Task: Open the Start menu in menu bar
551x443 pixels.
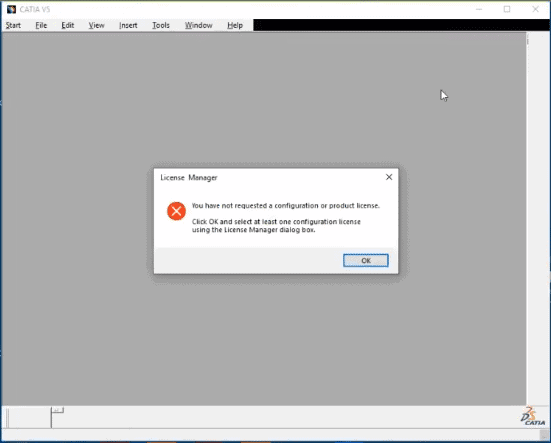Action: (13, 25)
